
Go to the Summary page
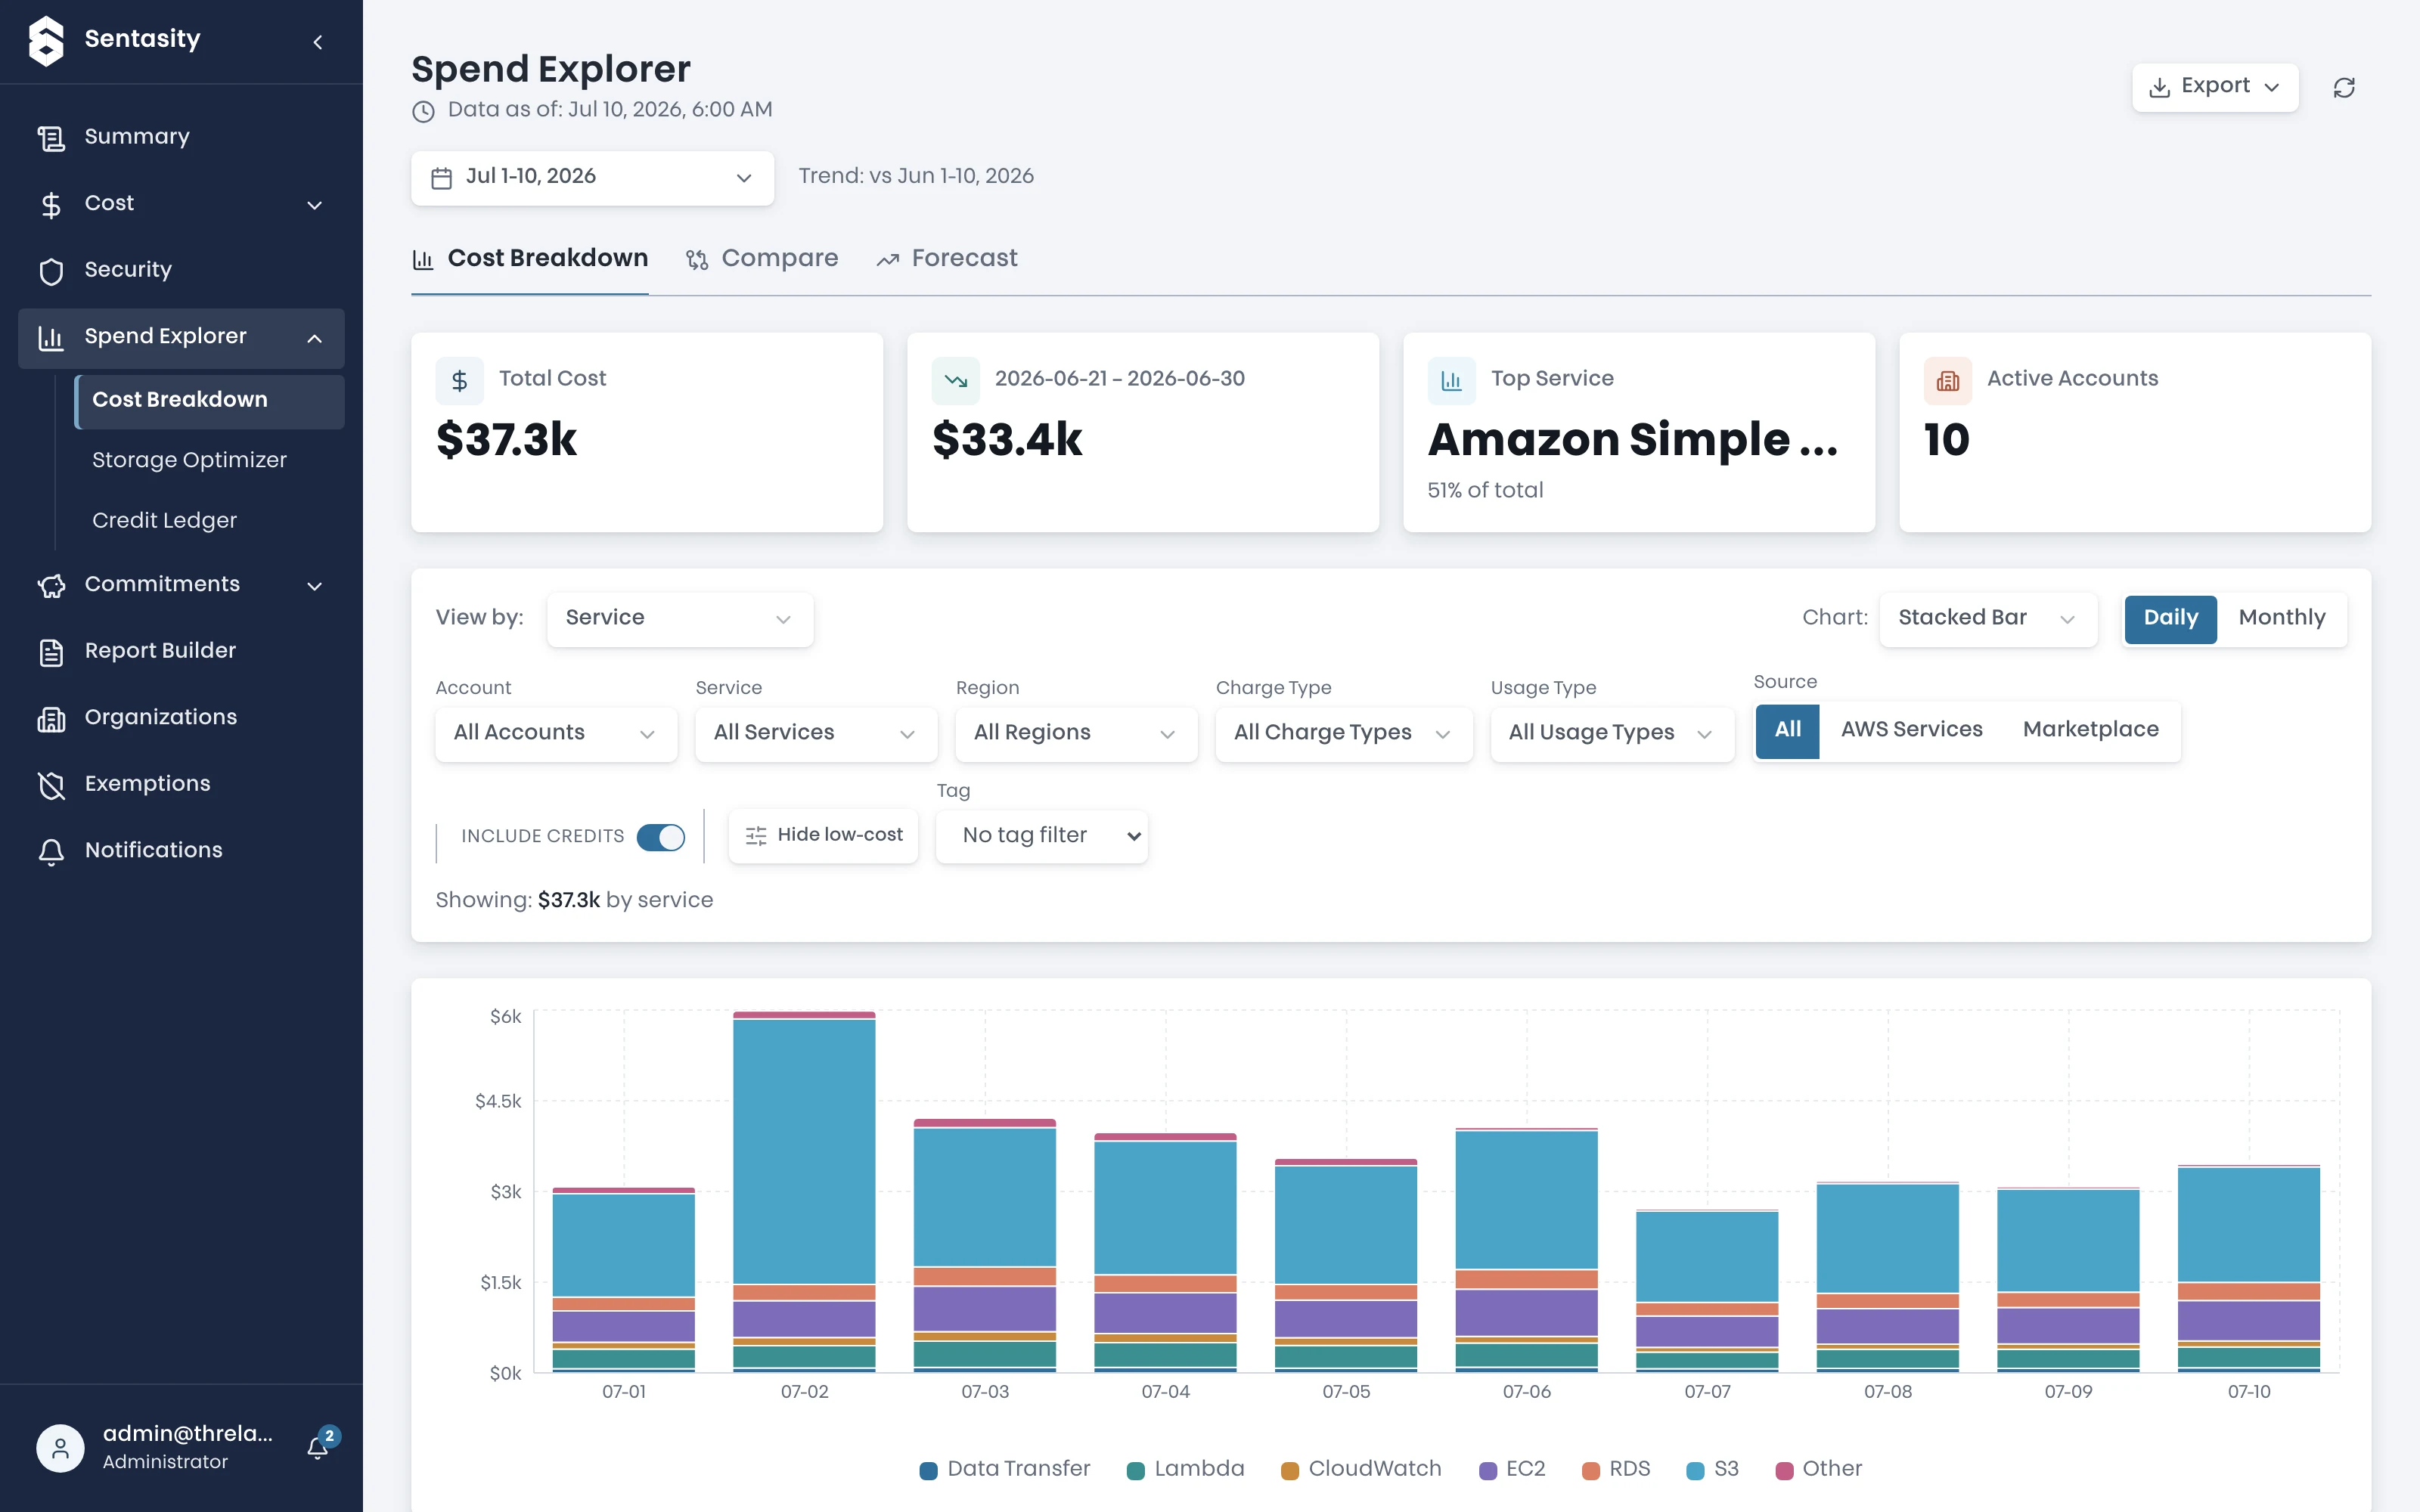[181, 137]
